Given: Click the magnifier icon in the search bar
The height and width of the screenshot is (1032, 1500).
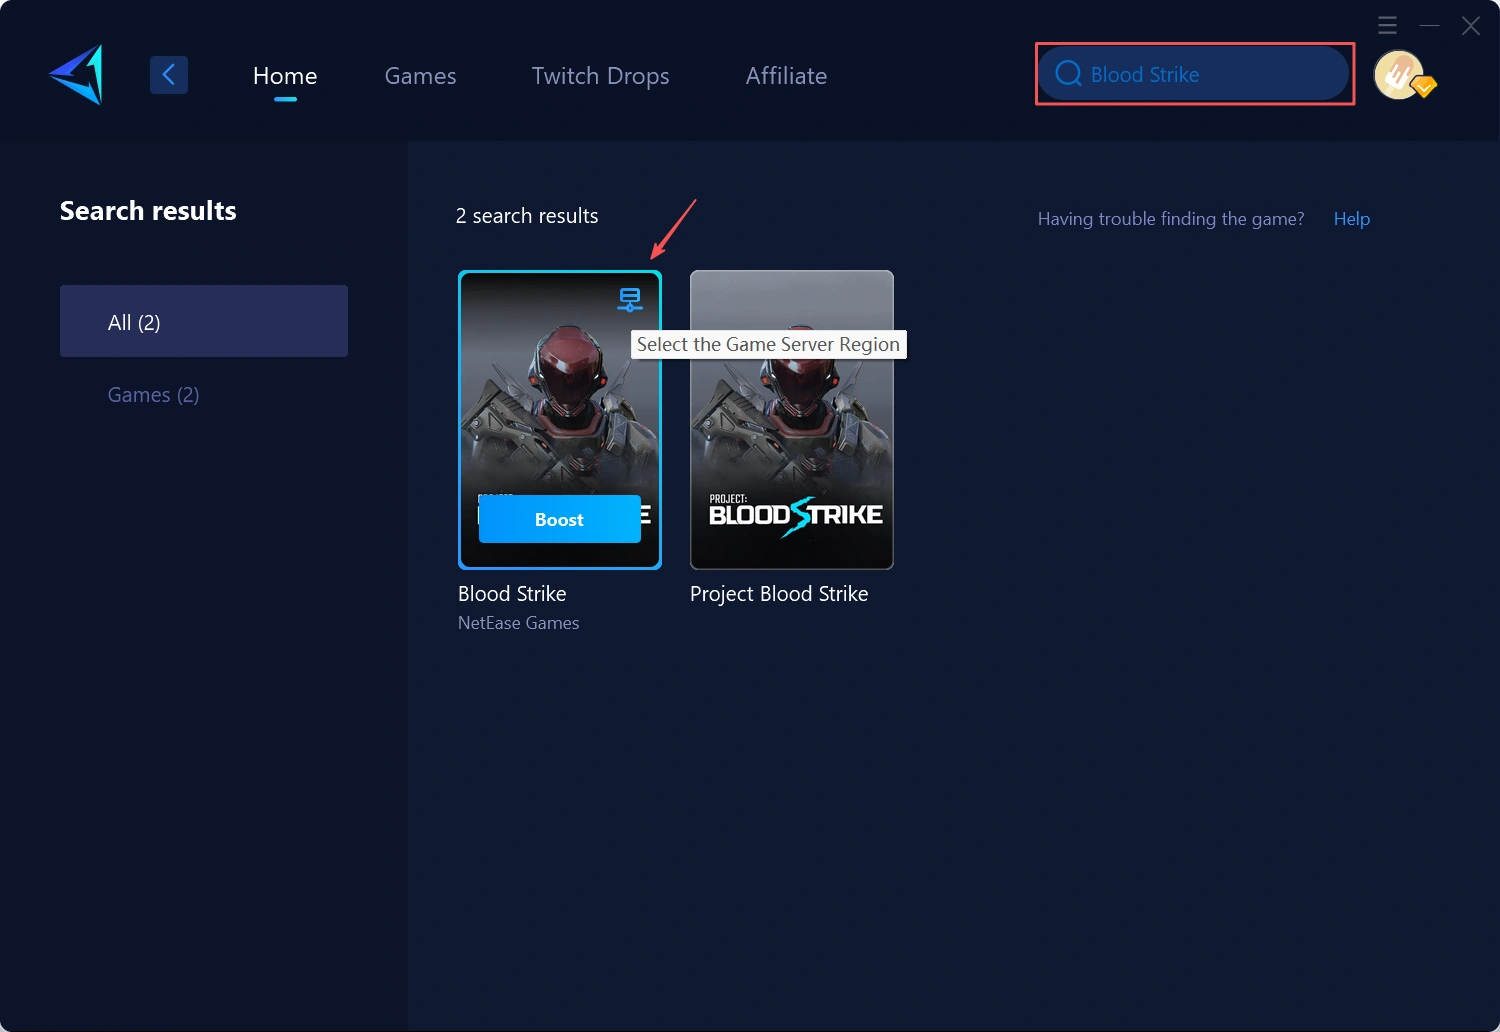Looking at the screenshot, I should click(x=1067, y=73).
